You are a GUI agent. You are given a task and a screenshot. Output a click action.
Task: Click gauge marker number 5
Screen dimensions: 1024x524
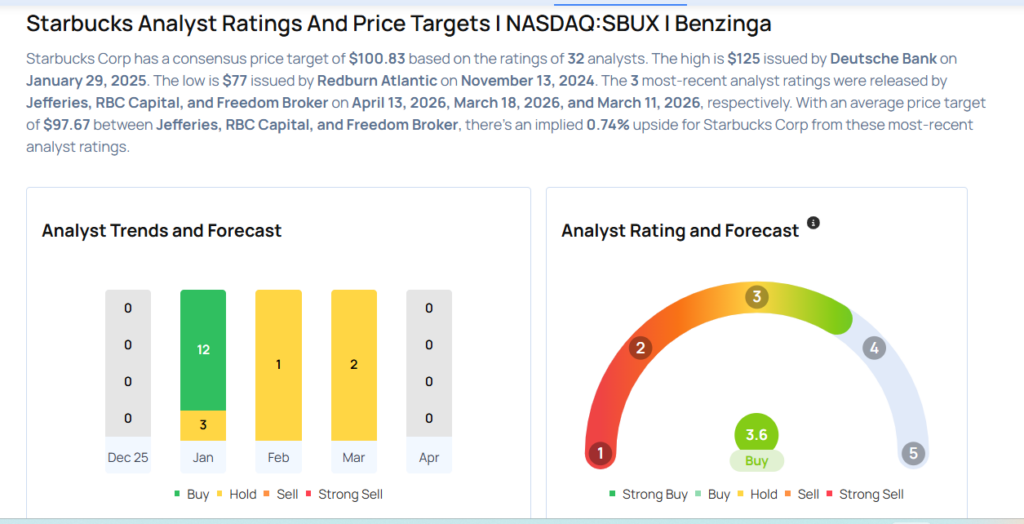pyautogui.click(x=913, y=453)
